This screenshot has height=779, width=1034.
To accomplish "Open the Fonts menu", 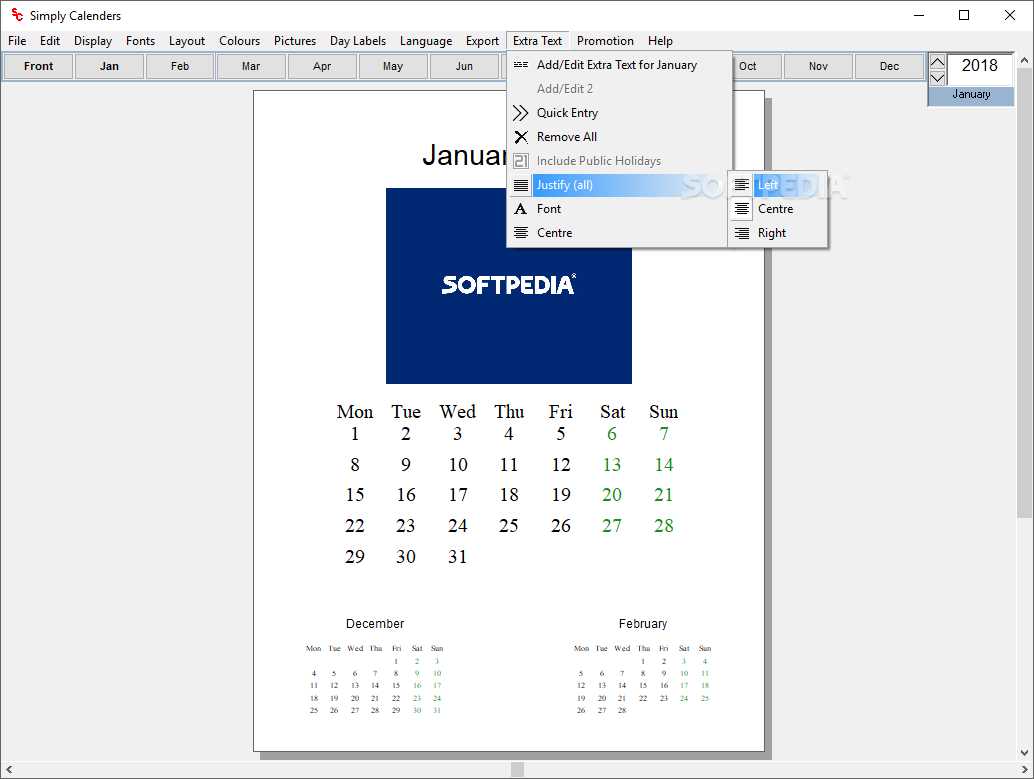I will pos(140,41).
